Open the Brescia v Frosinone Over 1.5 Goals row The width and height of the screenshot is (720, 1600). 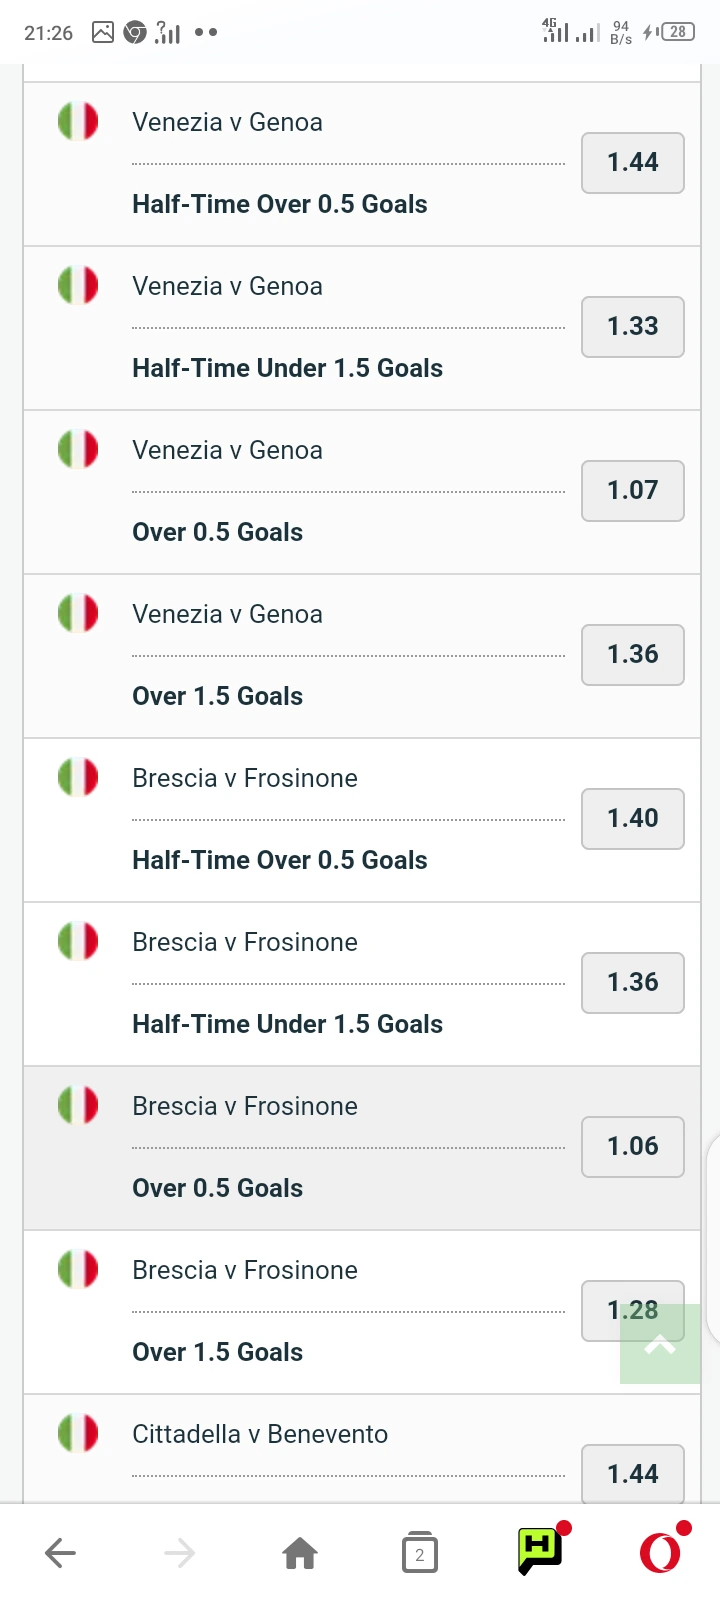362,1313
